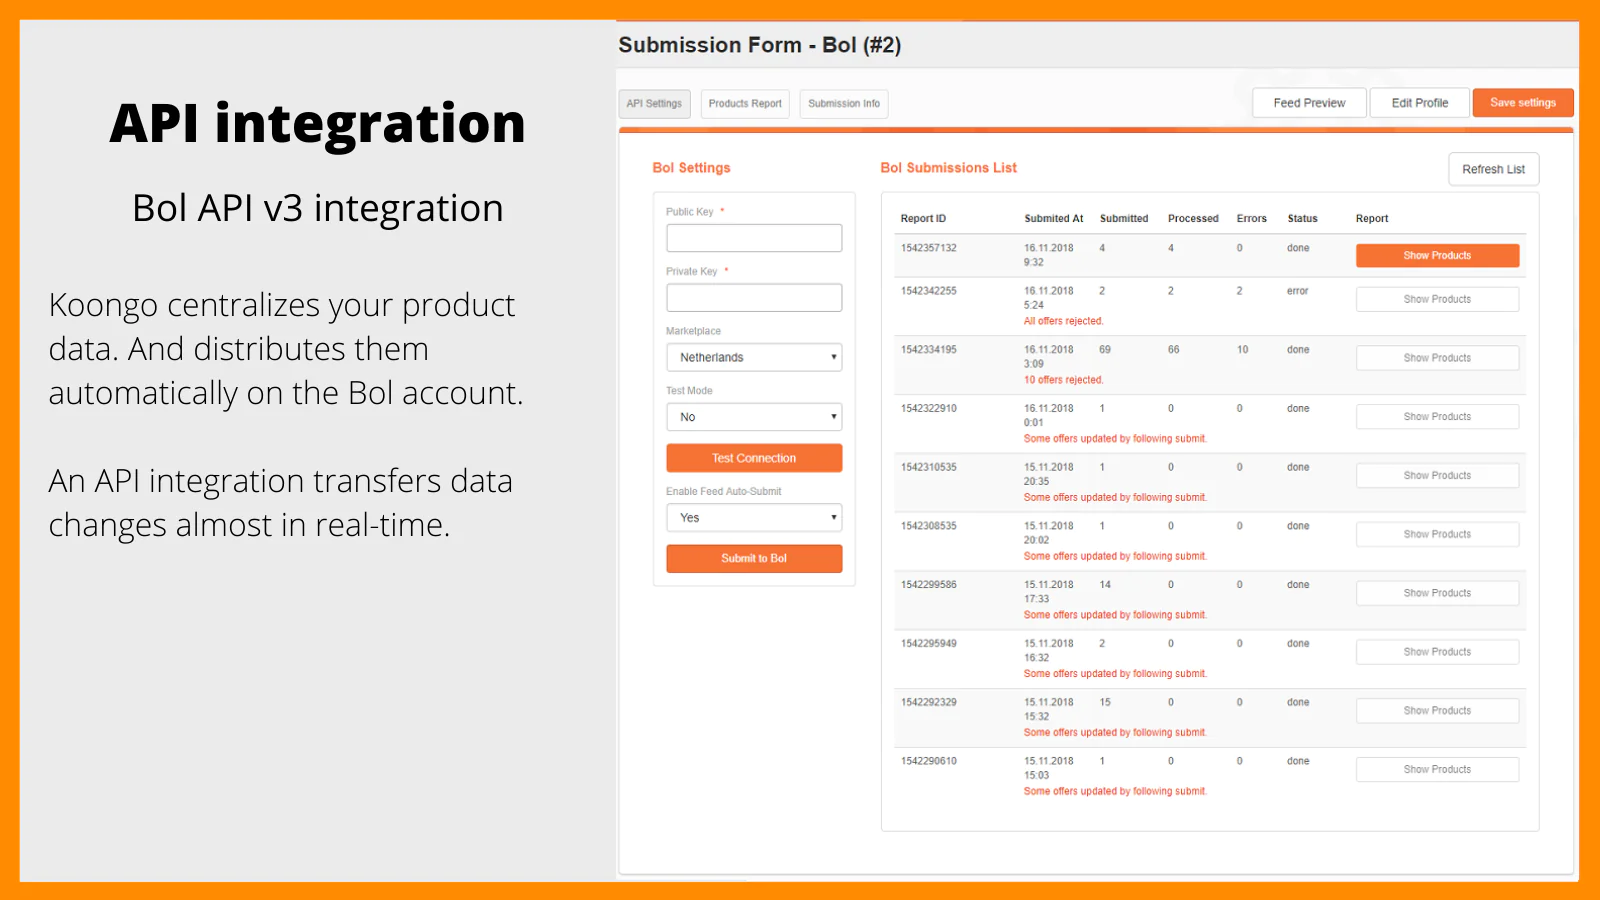Click the Bol Settings heading

[691, 168]
